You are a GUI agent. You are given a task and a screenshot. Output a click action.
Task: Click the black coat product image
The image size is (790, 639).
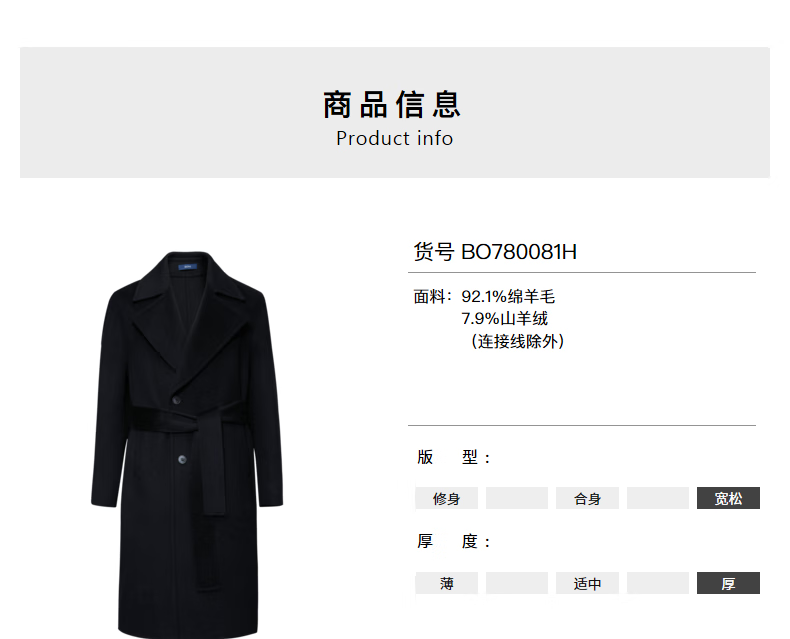187,445
